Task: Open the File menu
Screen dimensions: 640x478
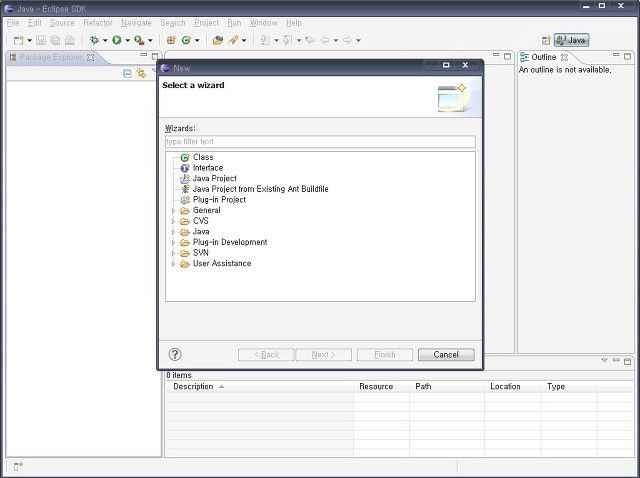Action: click(x=13, y=23)
